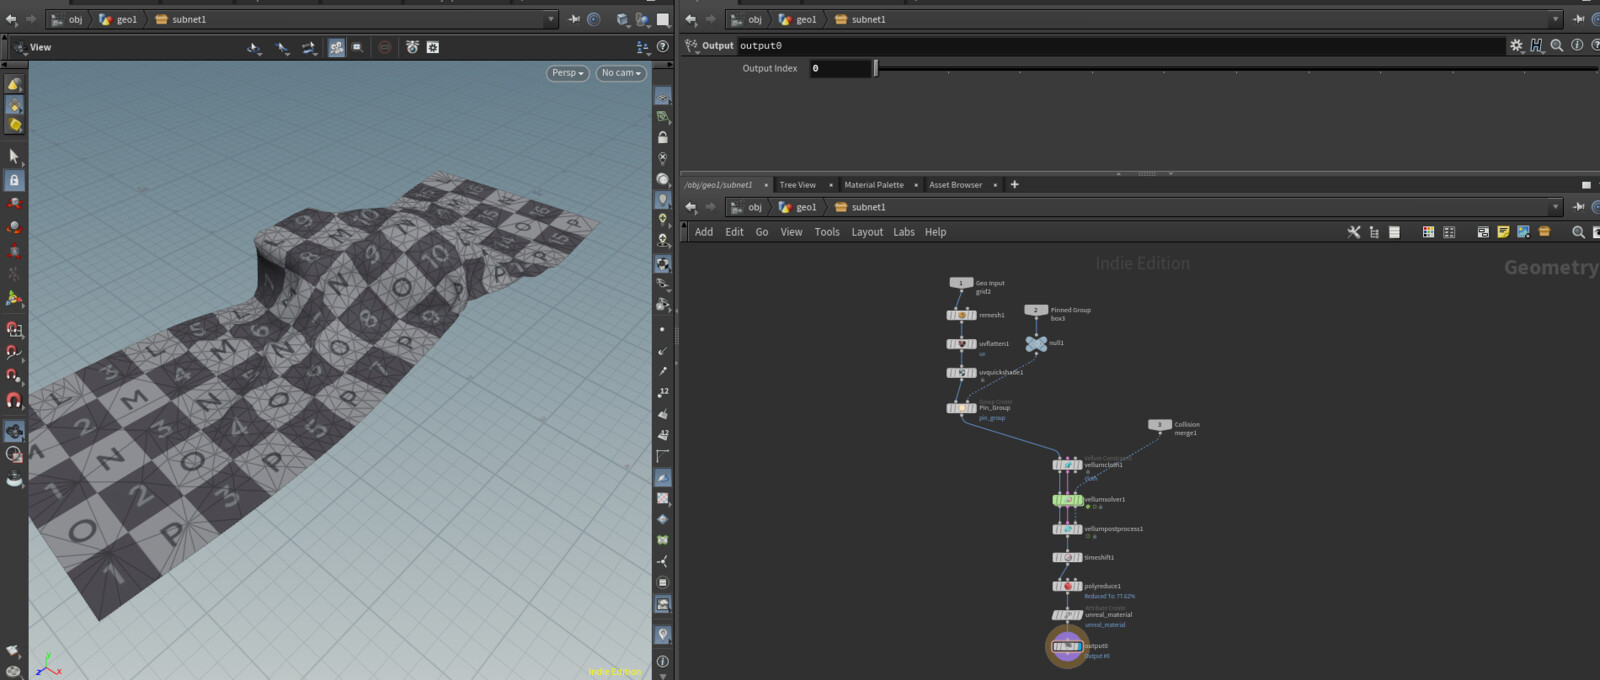Viewport: 1600px width, 680px height.
Task: Click the color palette grid icon in the network toolbar
Action: coord(1428,232)
